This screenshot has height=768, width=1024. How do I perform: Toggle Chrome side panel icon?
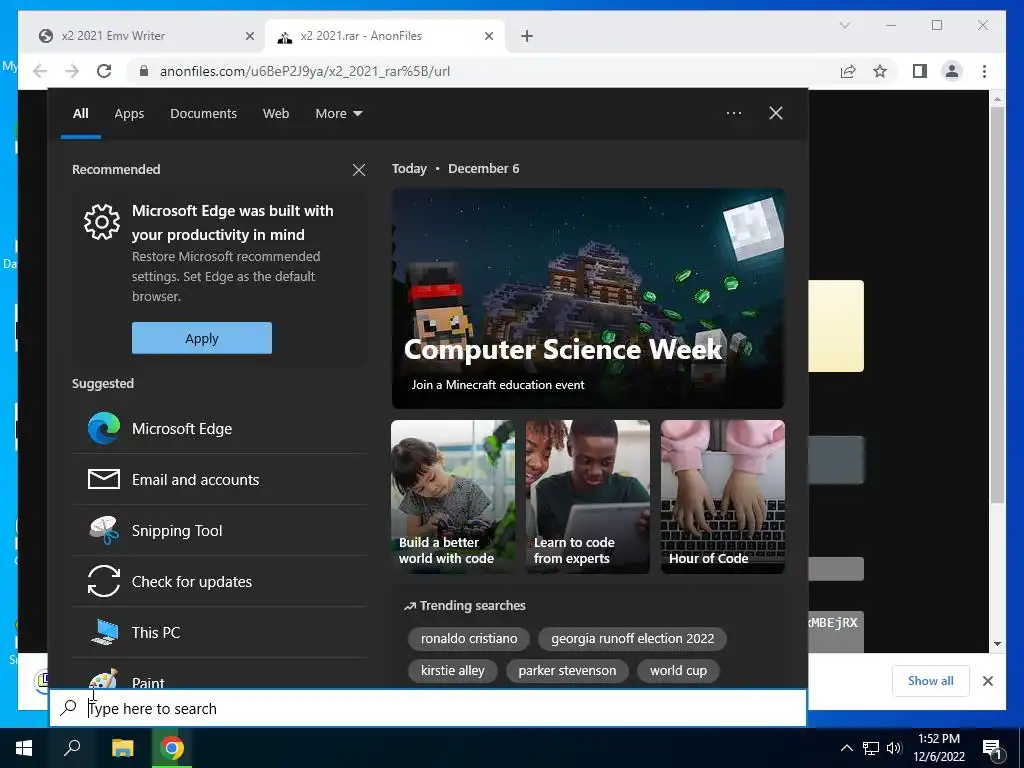920,71
